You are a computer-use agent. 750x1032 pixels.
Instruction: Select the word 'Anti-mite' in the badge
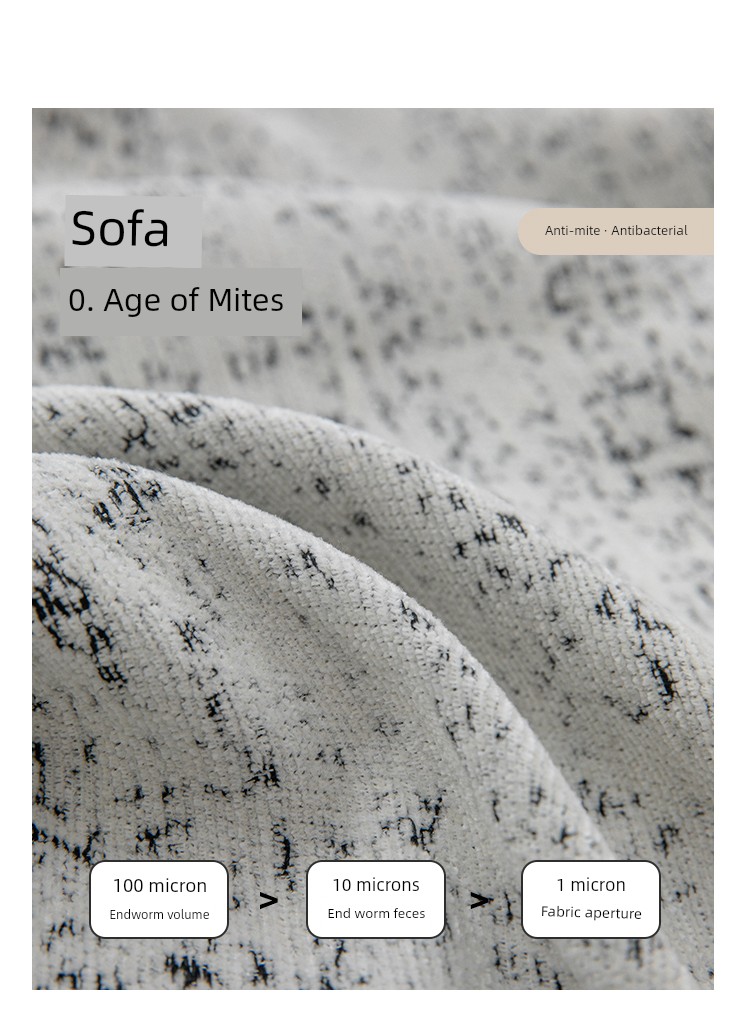[x=572, y=231]
